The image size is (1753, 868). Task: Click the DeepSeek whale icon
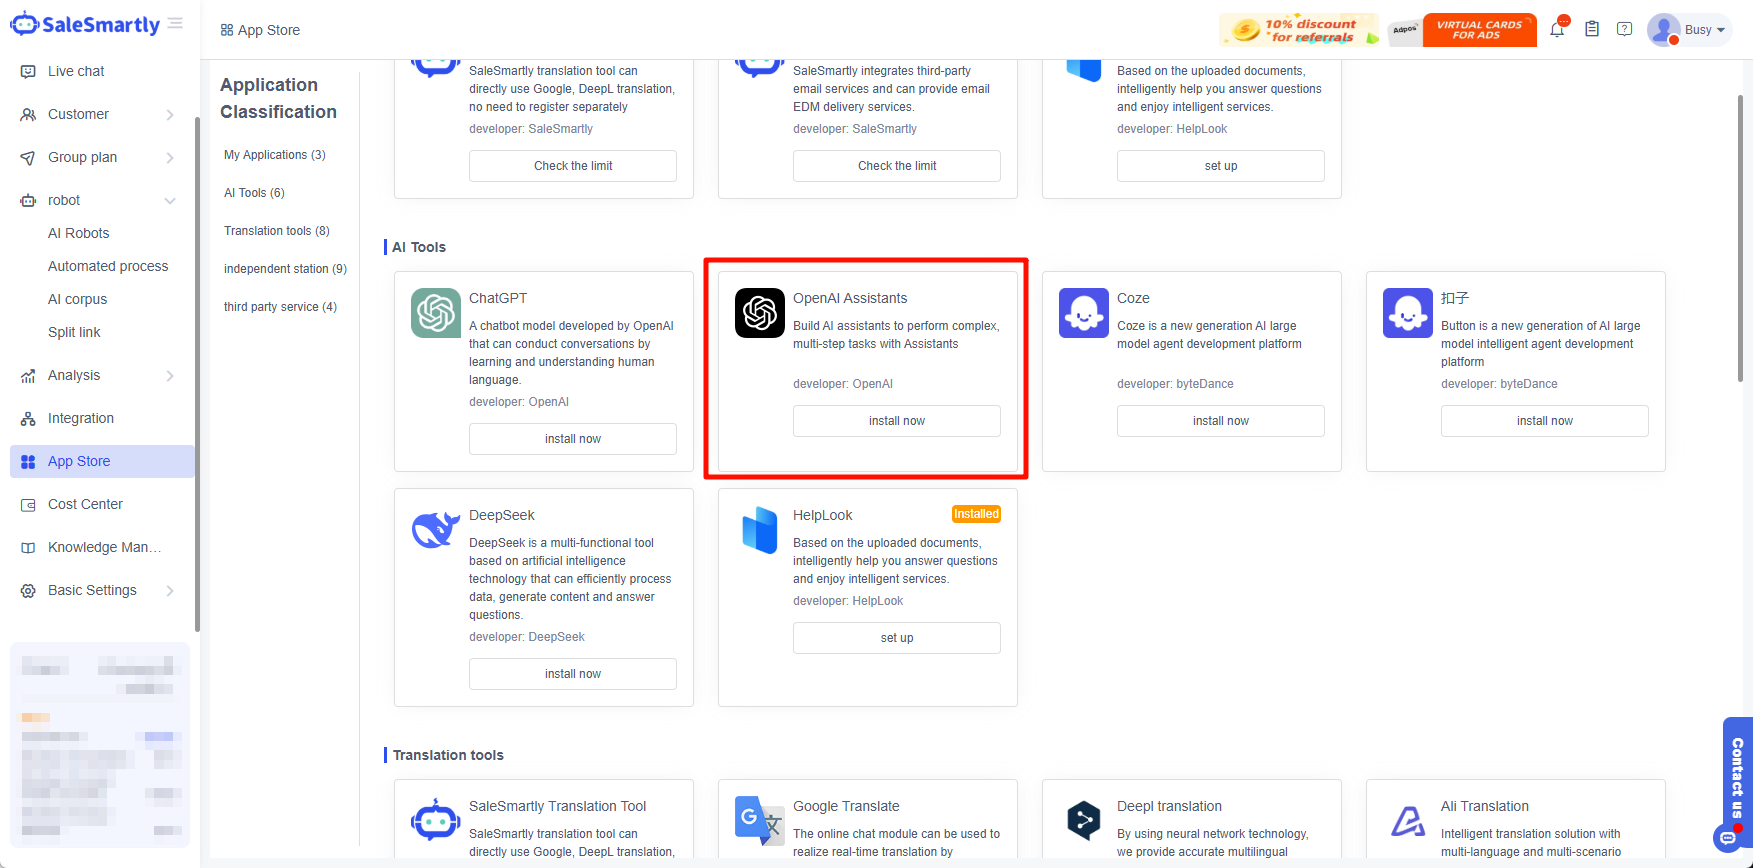(436, 530)
